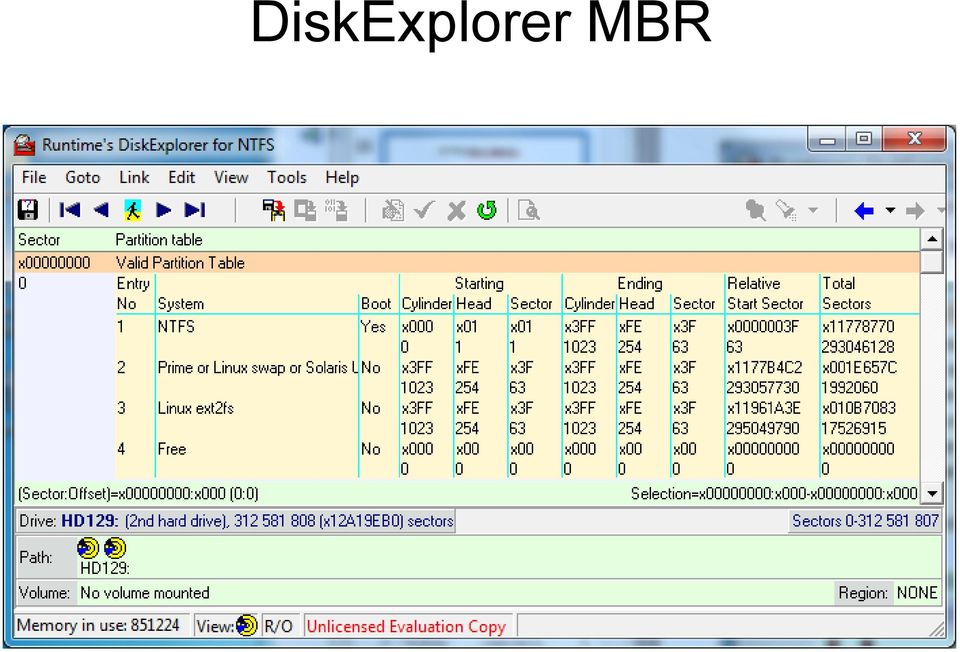The image size is (960, 652).
Task: Click the red-arrow disk save icon in toolbar
Action: tap(274, 210)
